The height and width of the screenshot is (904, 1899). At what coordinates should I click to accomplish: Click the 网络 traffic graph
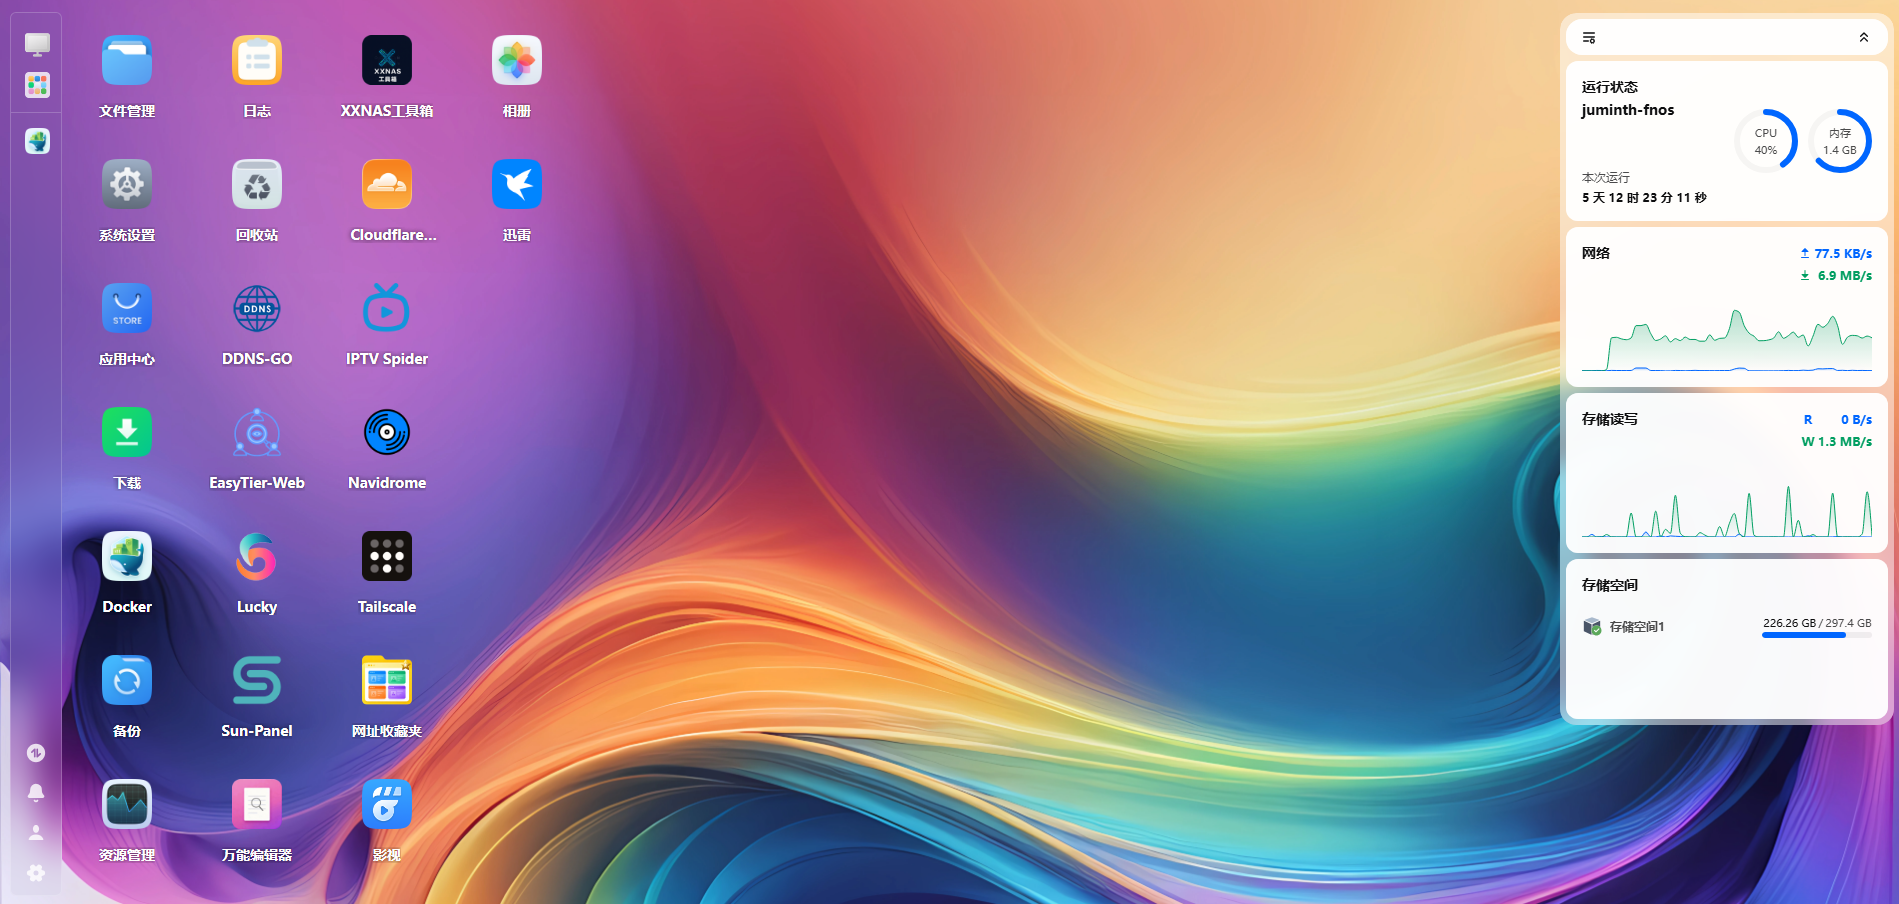click(x=1725, y=340)
